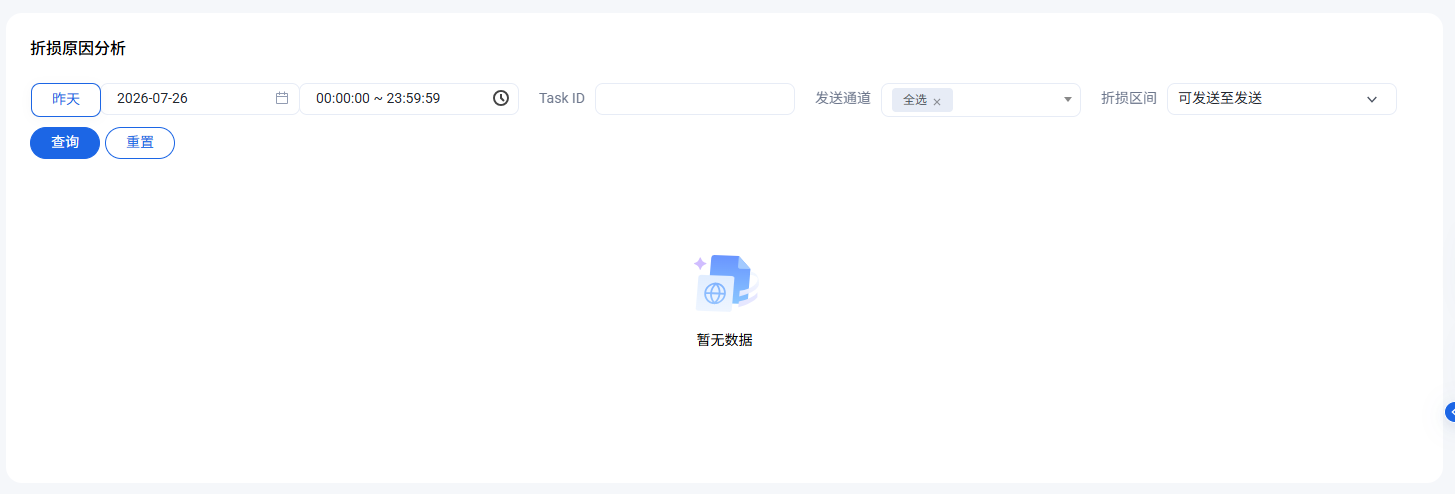
Task: Expand the 折损区间 dropdown chevron
Action: (1372, 99)
